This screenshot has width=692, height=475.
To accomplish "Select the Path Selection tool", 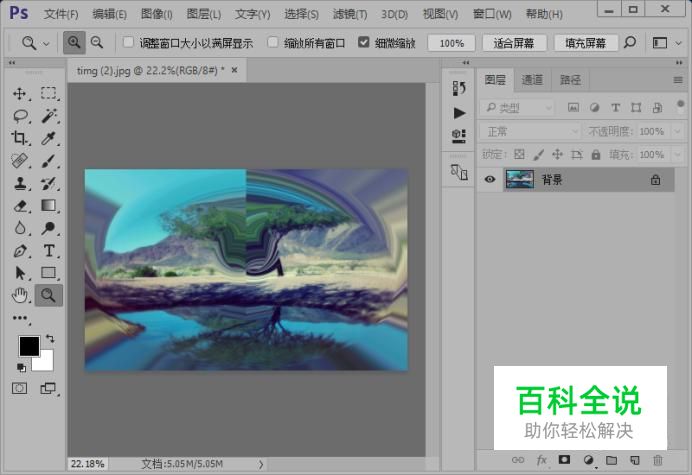I will coord(20,273).
